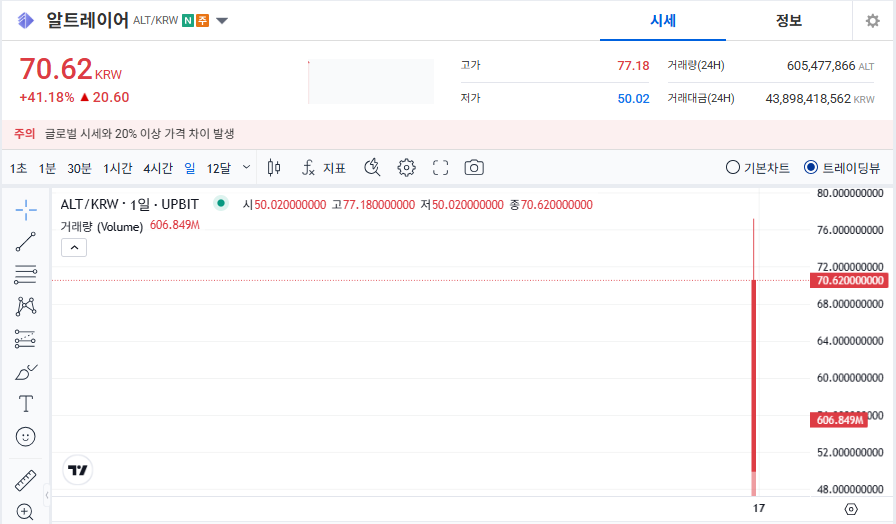This screenshot has width=896, height=524.
Task: Open the 지표 indicators menu
Action: [x=324, y=168]
